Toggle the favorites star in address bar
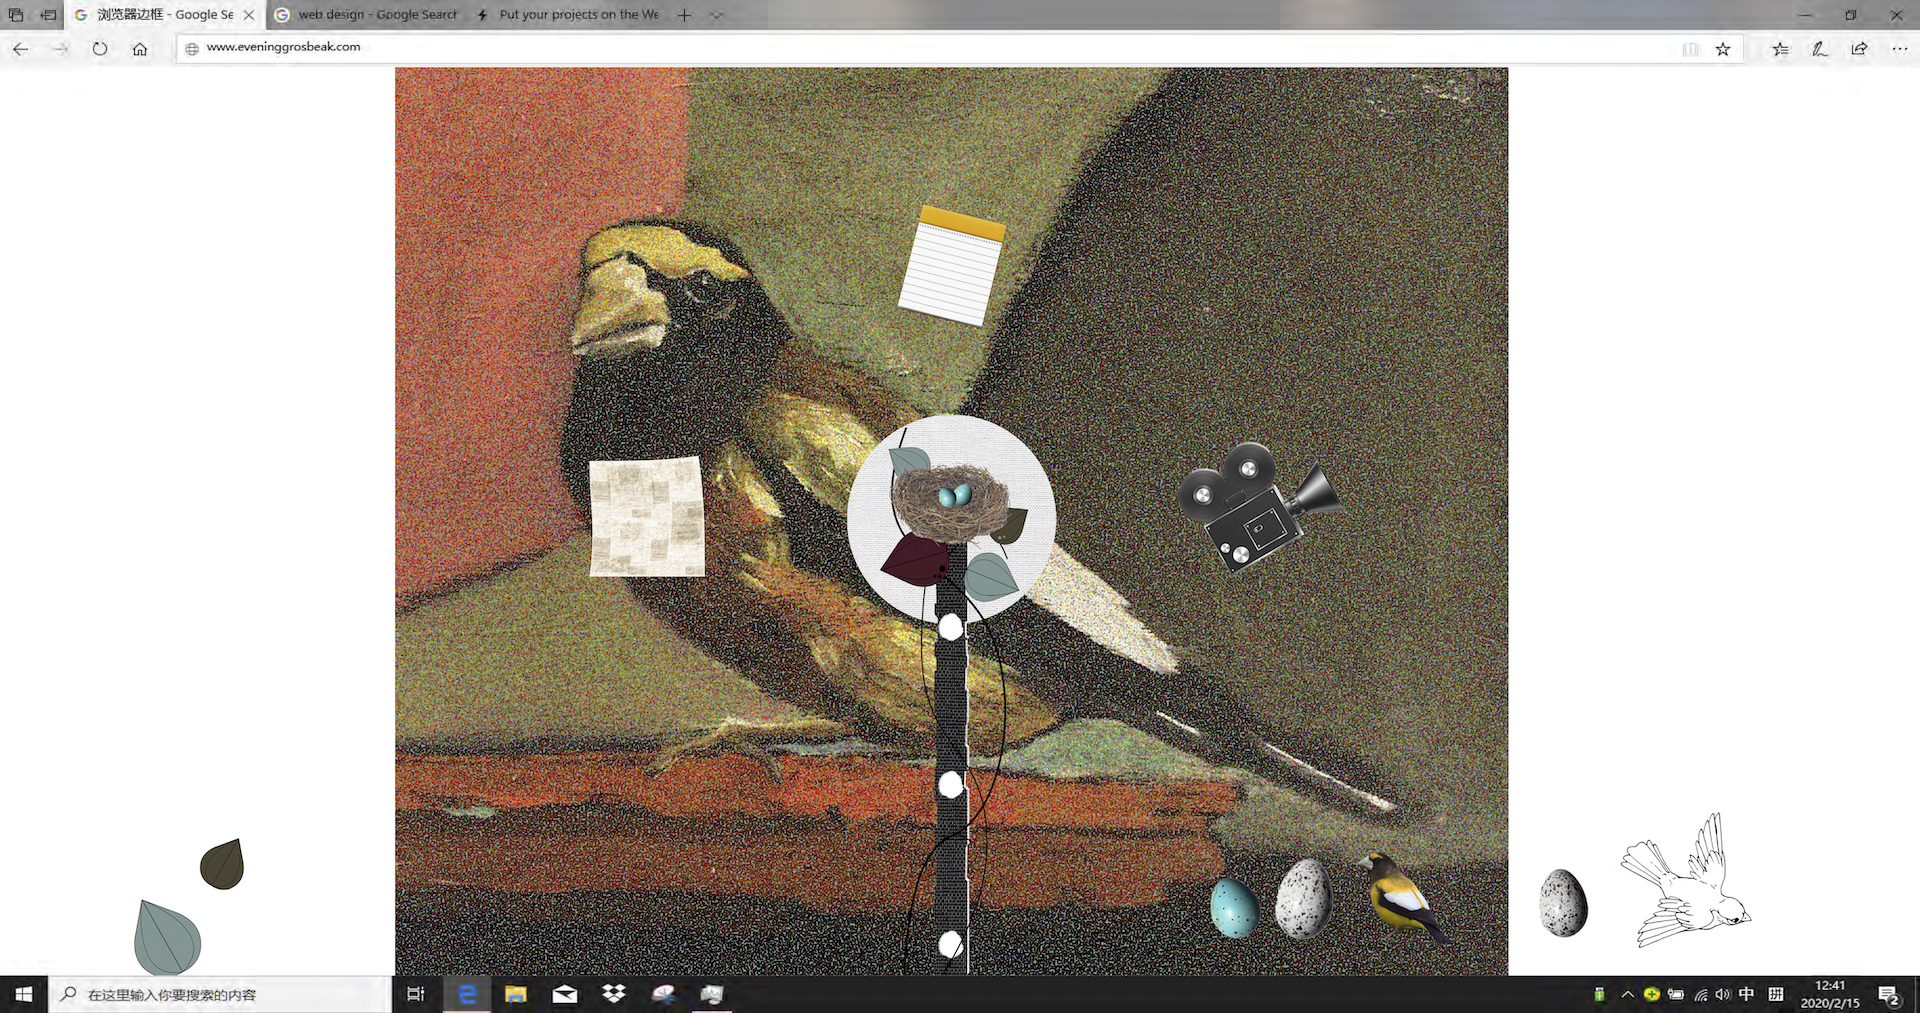 1723,49
